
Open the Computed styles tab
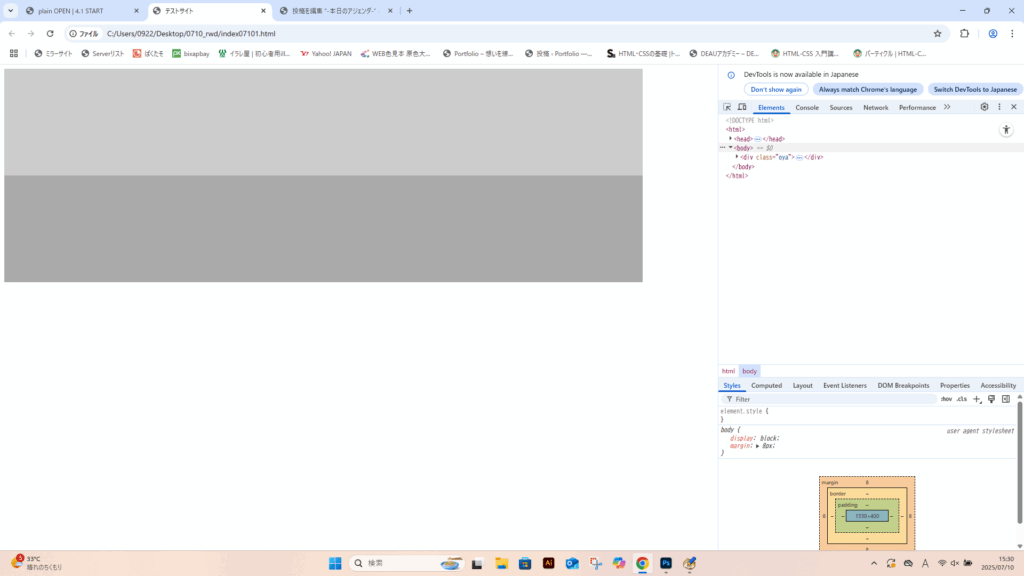coord(766,385)
